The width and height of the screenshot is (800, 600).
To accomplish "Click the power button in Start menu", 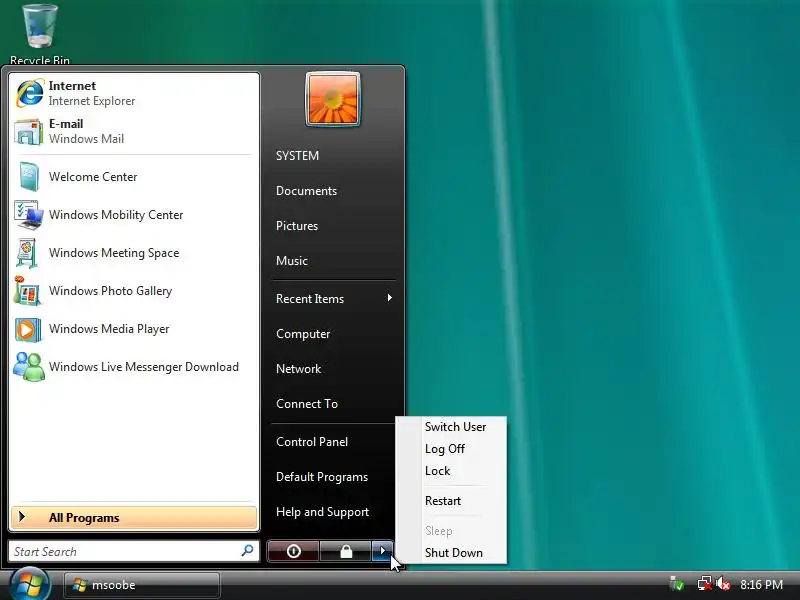I will pos(293,552).
